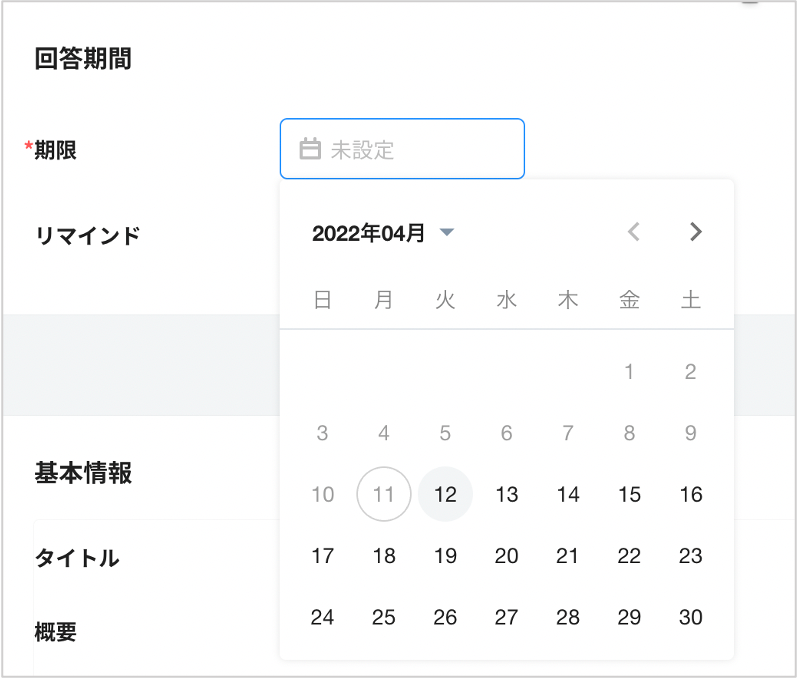Viewport: 798px width, 678px height.
Task: Click the calendar icon in deadline field
Action: [310, 149]
